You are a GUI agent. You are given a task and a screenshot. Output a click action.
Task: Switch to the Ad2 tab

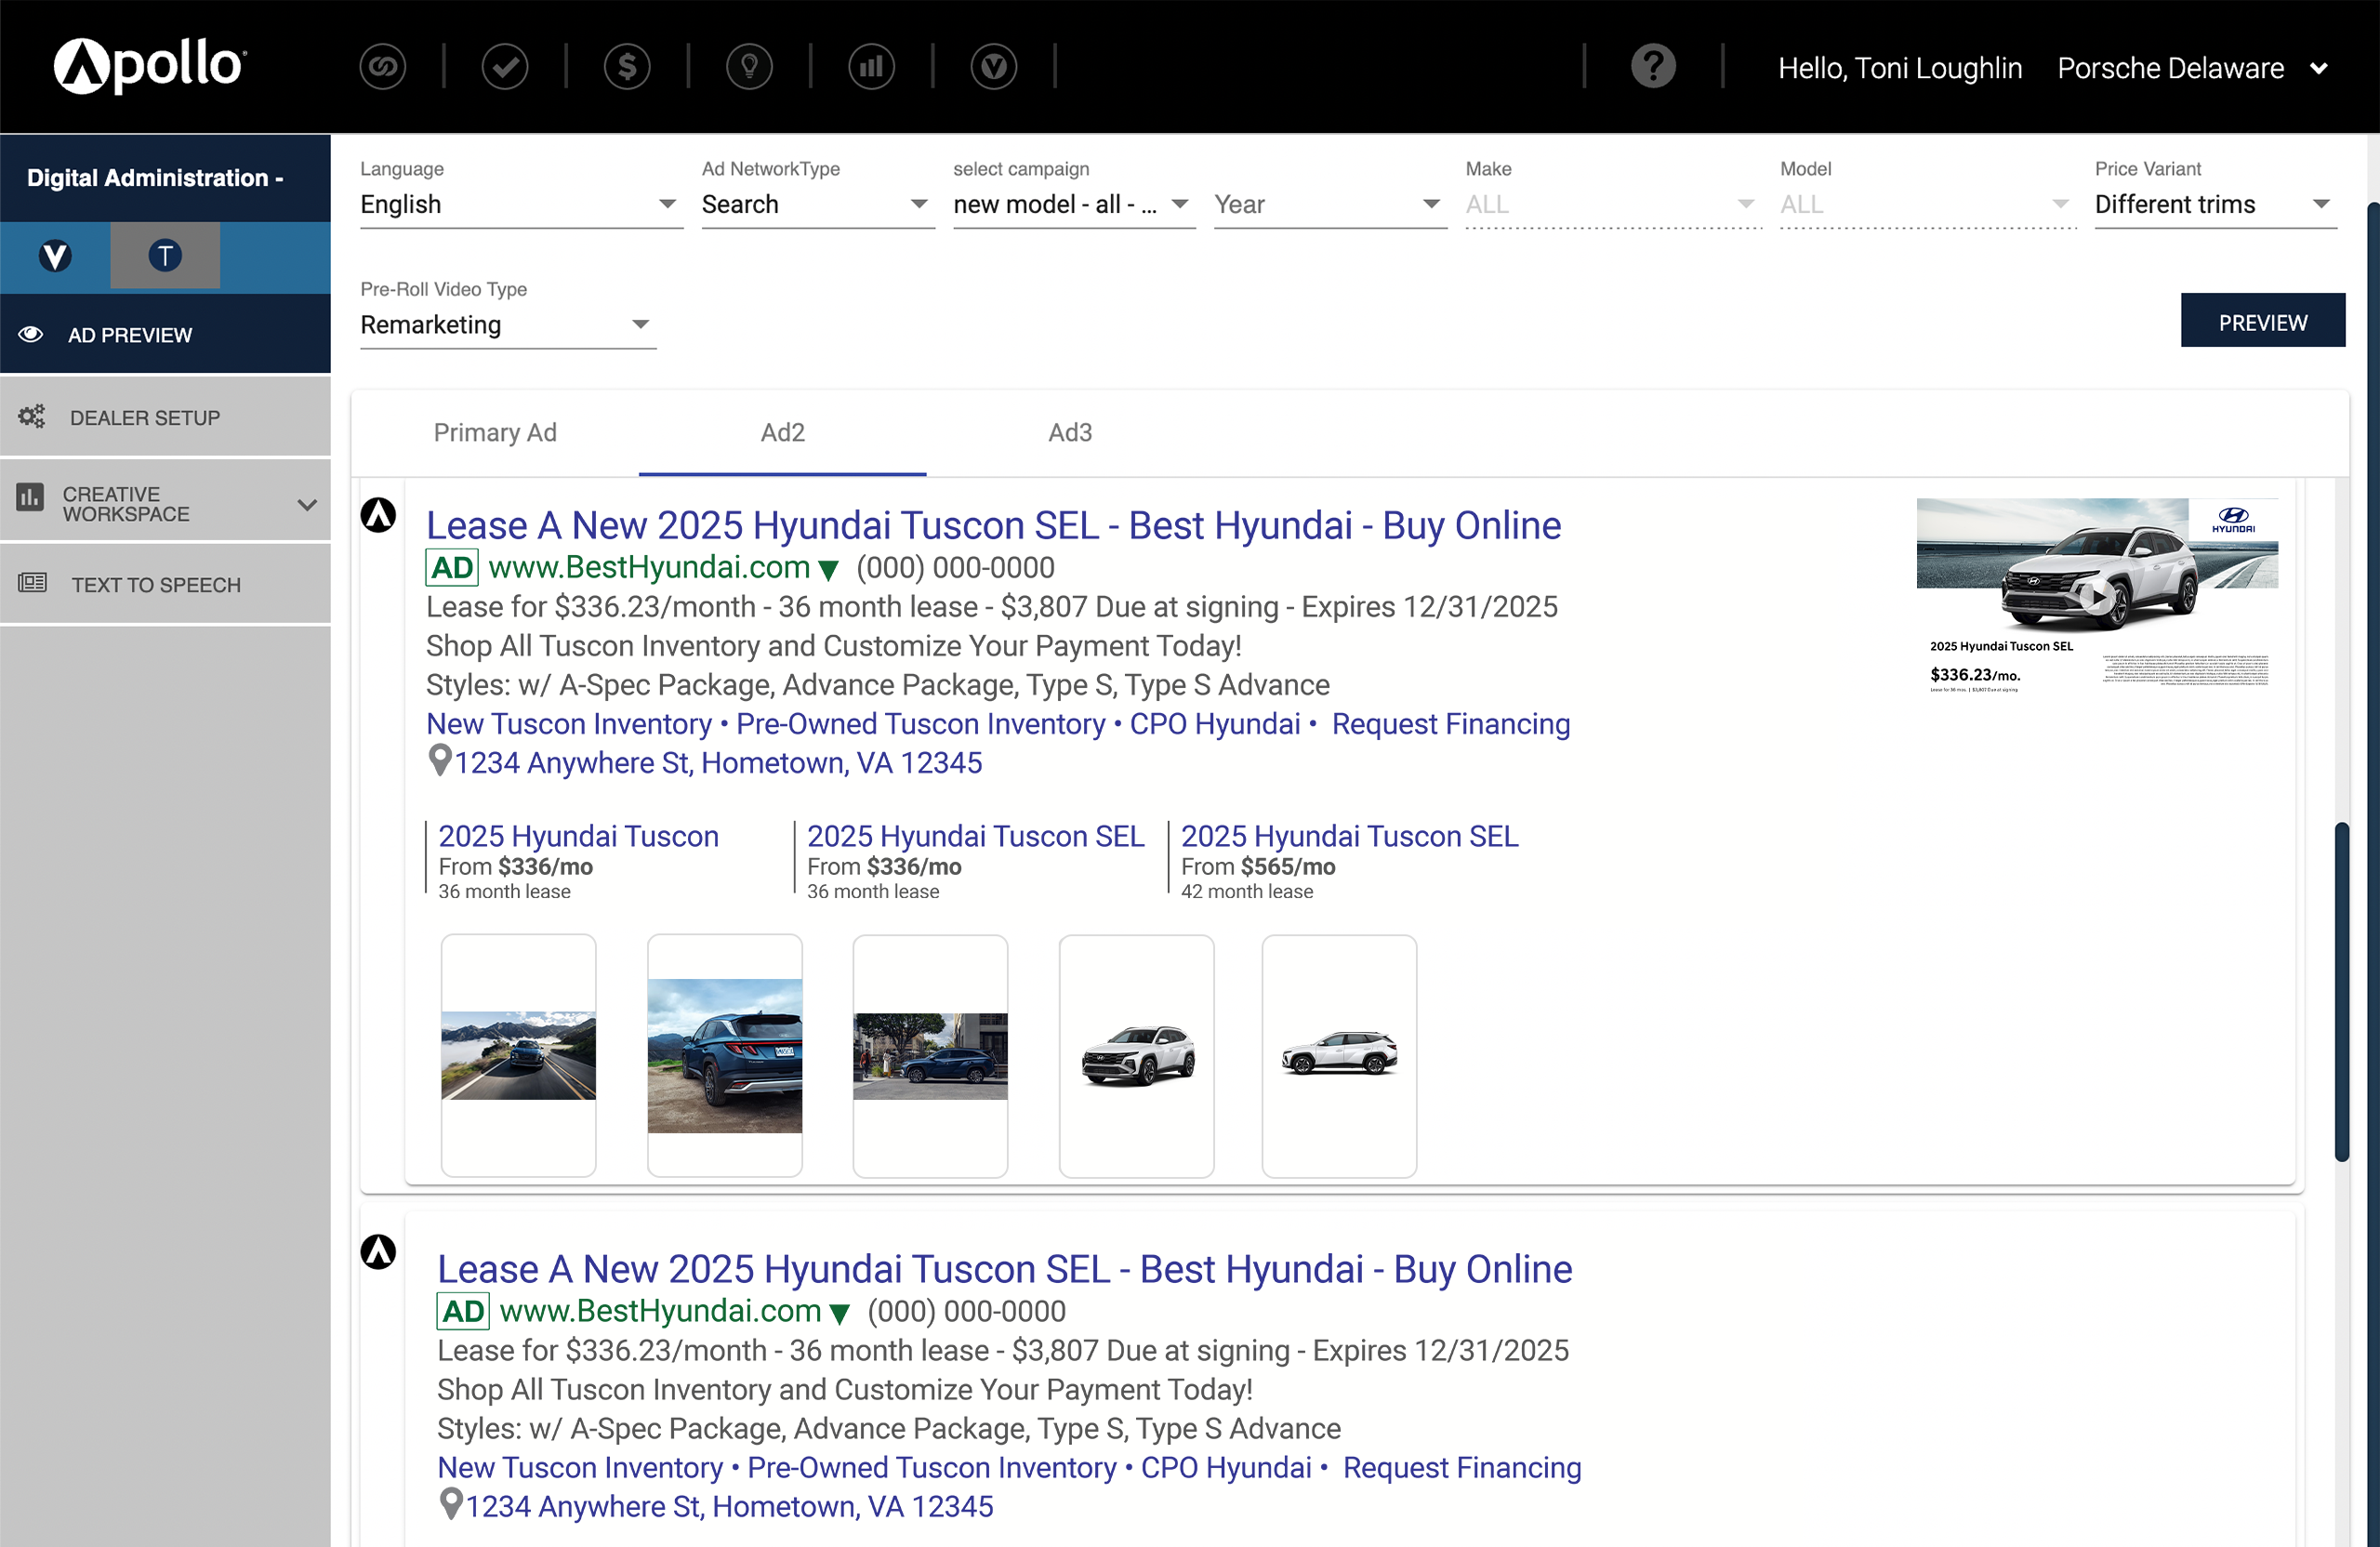[782, 433]
